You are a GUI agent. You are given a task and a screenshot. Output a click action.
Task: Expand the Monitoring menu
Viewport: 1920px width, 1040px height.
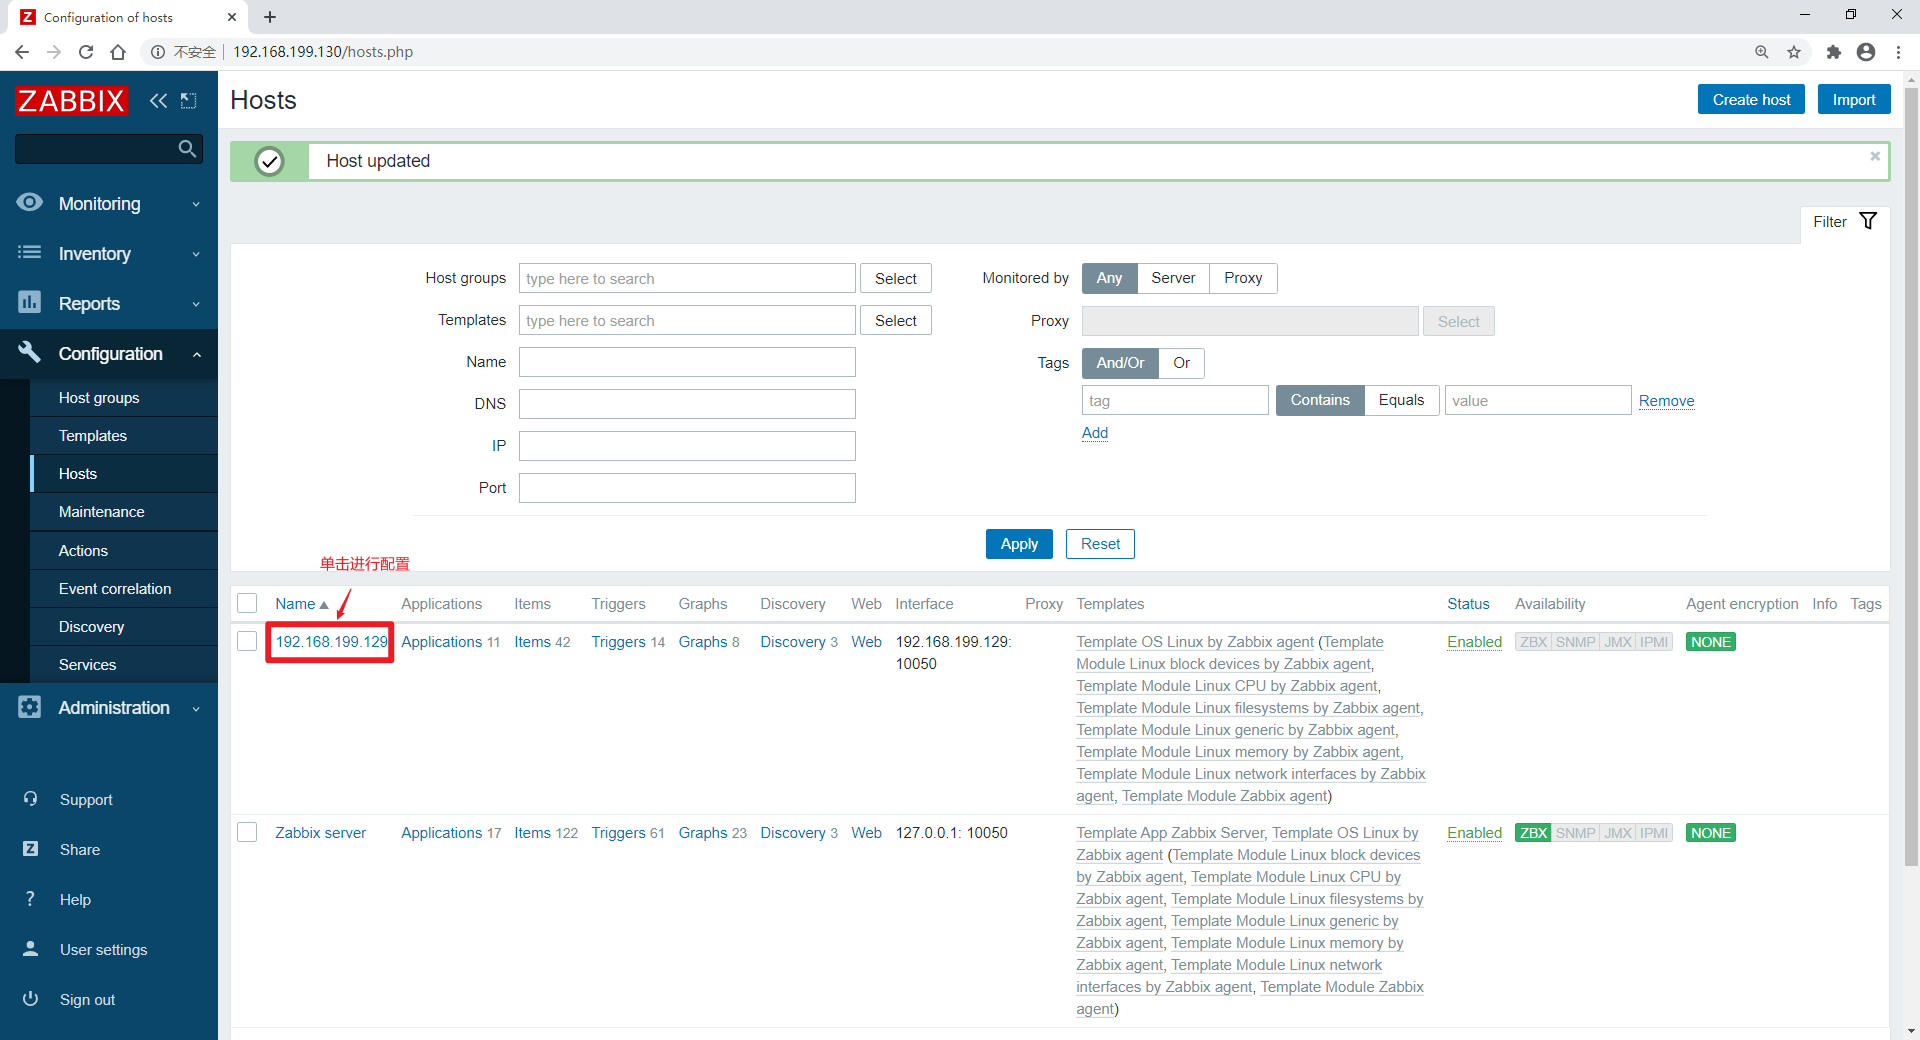tap(109, 203)
